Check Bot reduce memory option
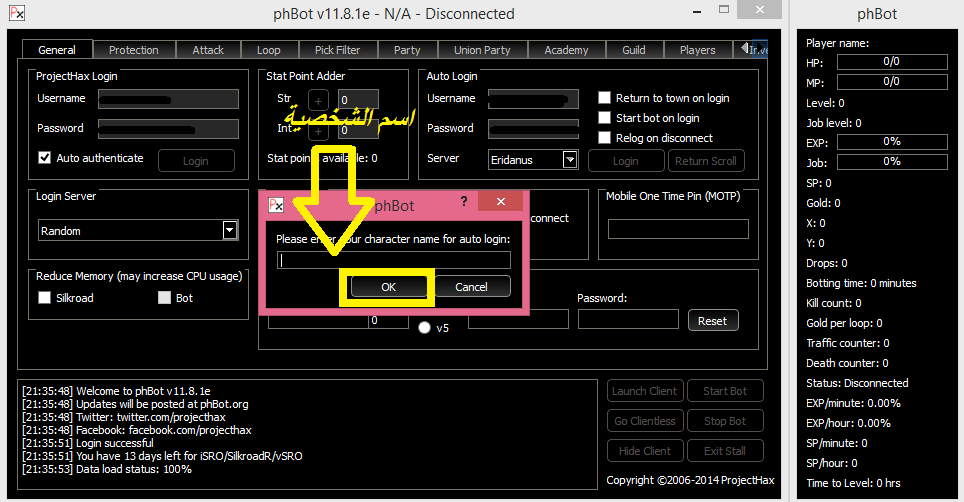Screen dimensions: 964x502 pos(164,297)
